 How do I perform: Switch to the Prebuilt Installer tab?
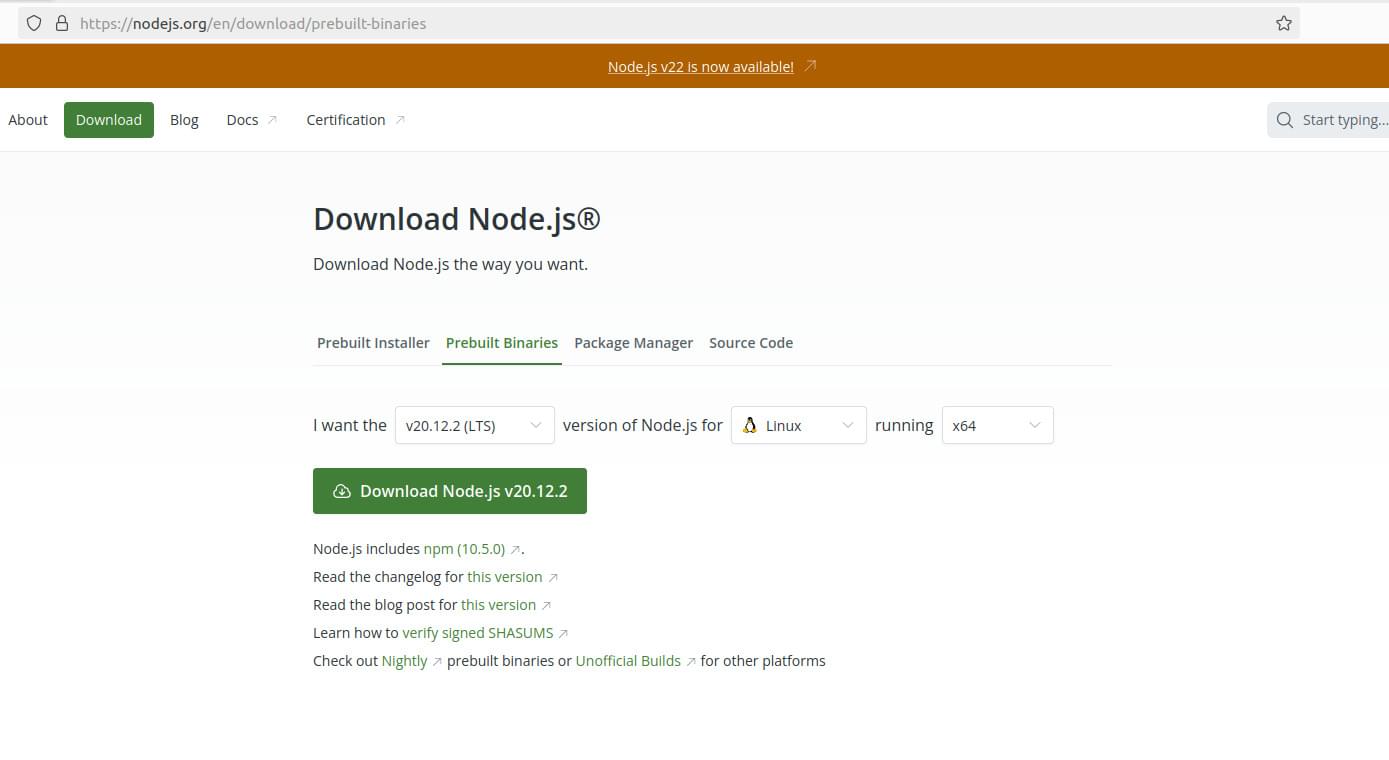pos(373,342)
